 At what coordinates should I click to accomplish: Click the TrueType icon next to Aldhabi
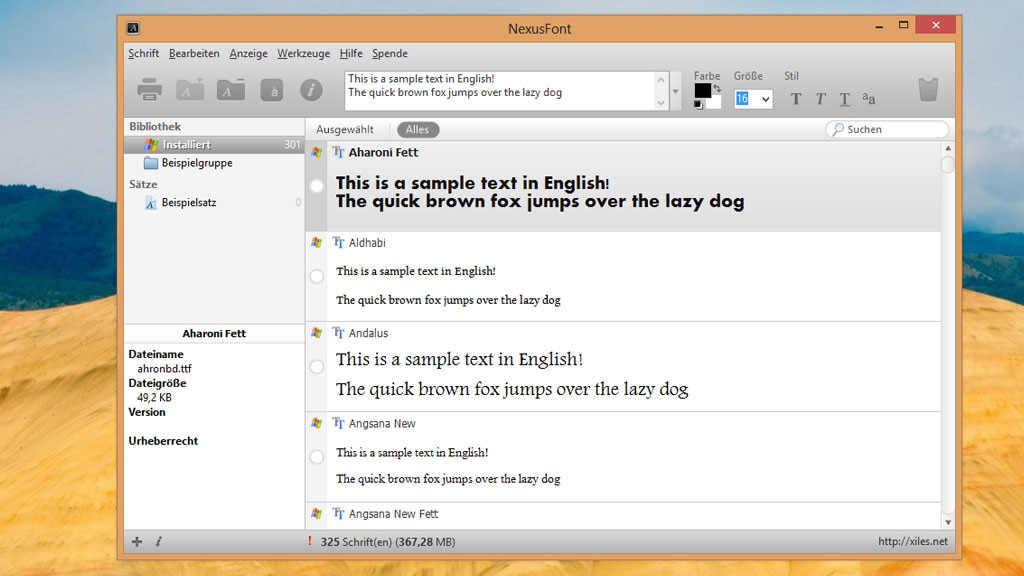click(x=338, y=242)
